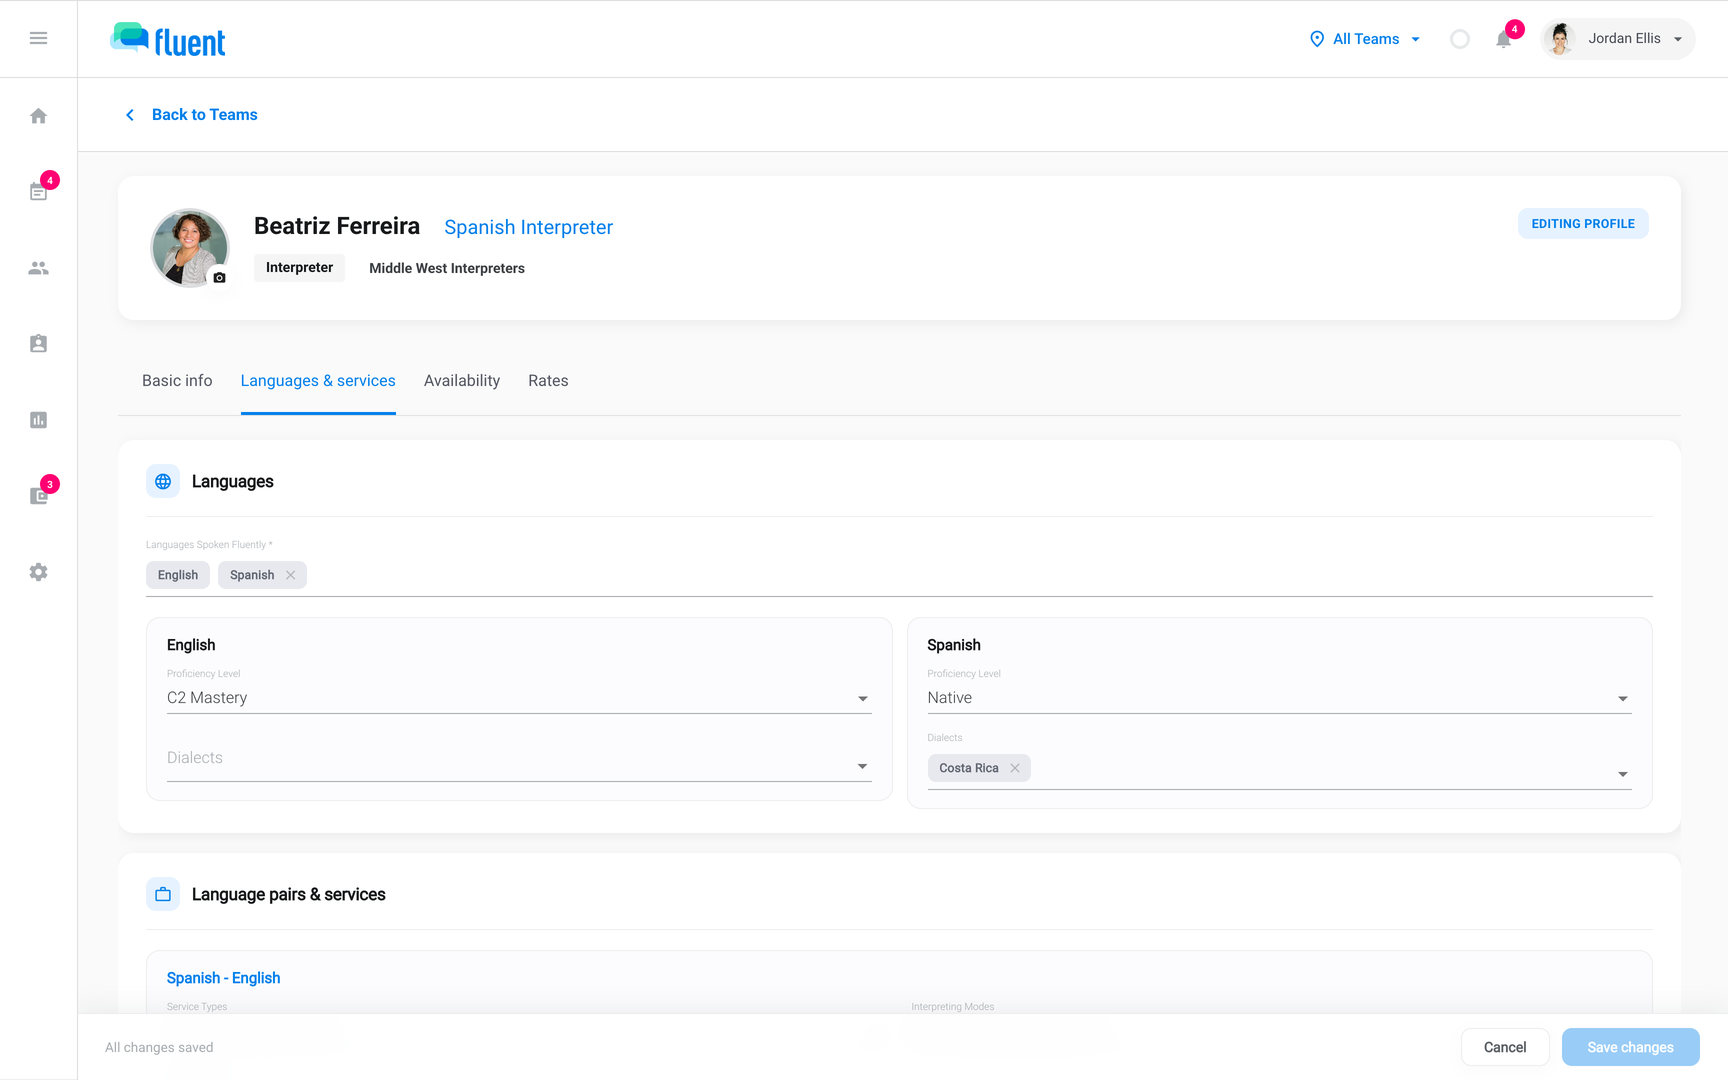Image resolution: width=1728 pixels, height=1080 pixels.
Task: Open English proficiency level dropdown
Action: point(519,698)
